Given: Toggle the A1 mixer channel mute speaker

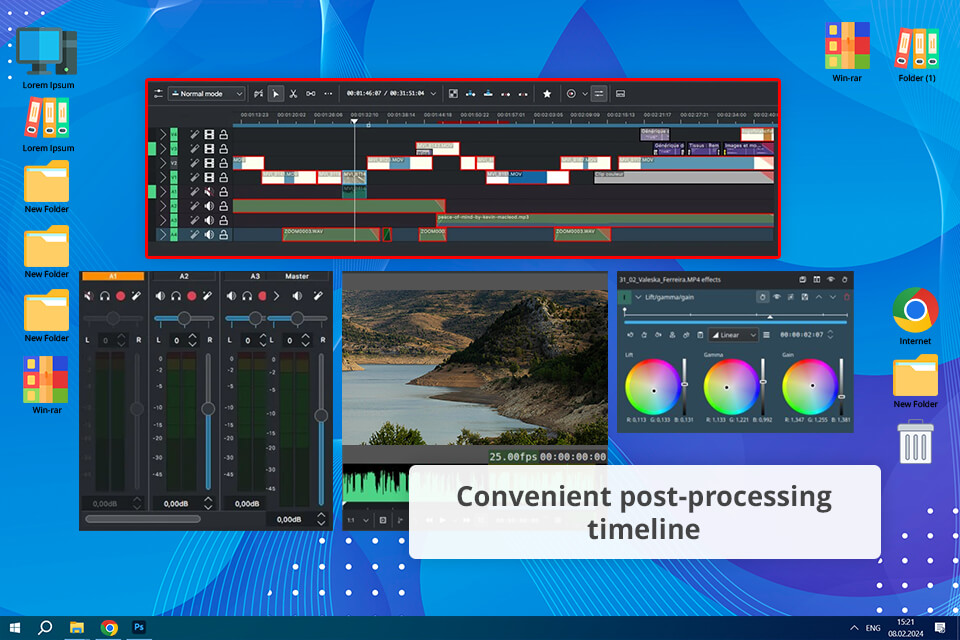Looking at the screenshot, I should point(89,296).
